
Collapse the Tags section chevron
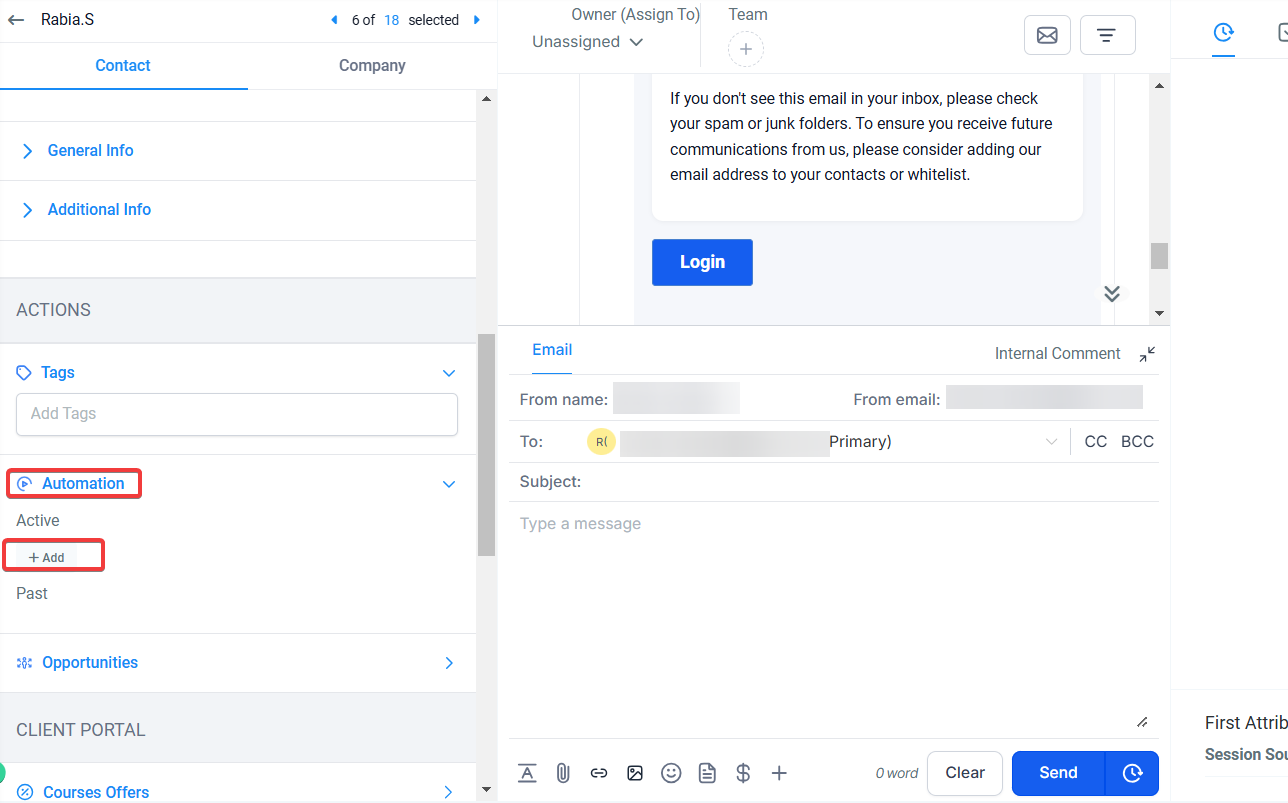tap(449, 373)
